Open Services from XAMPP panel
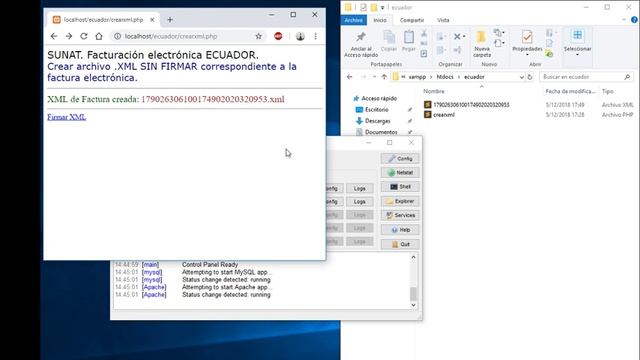Screen dimensions: 640x360 pos(400,215)
